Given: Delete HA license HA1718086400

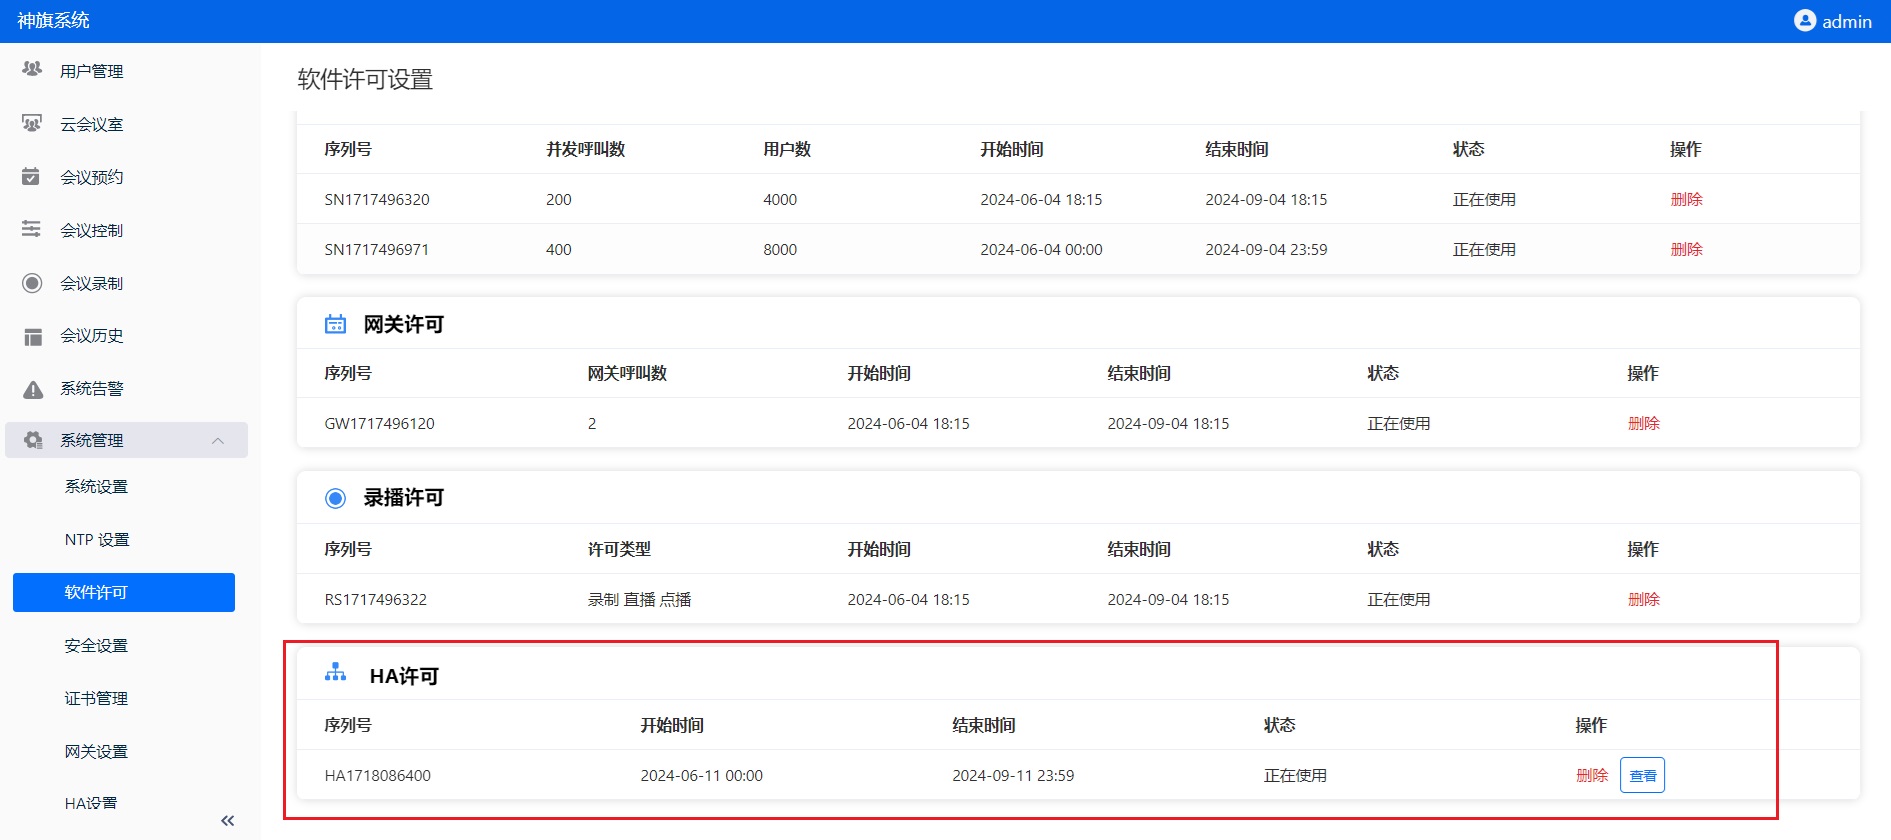Looking at the screenshot, I should point(1591,775).
